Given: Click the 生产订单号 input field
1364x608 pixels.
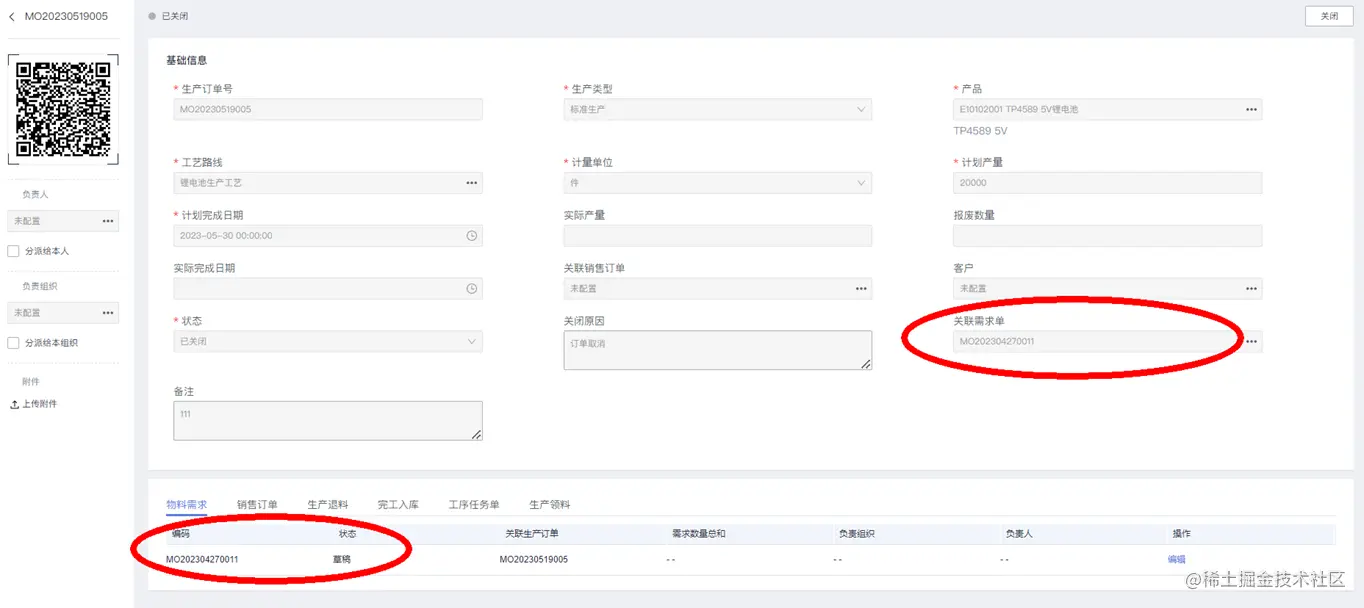Looking at the screenshot, I should (328, 110).
